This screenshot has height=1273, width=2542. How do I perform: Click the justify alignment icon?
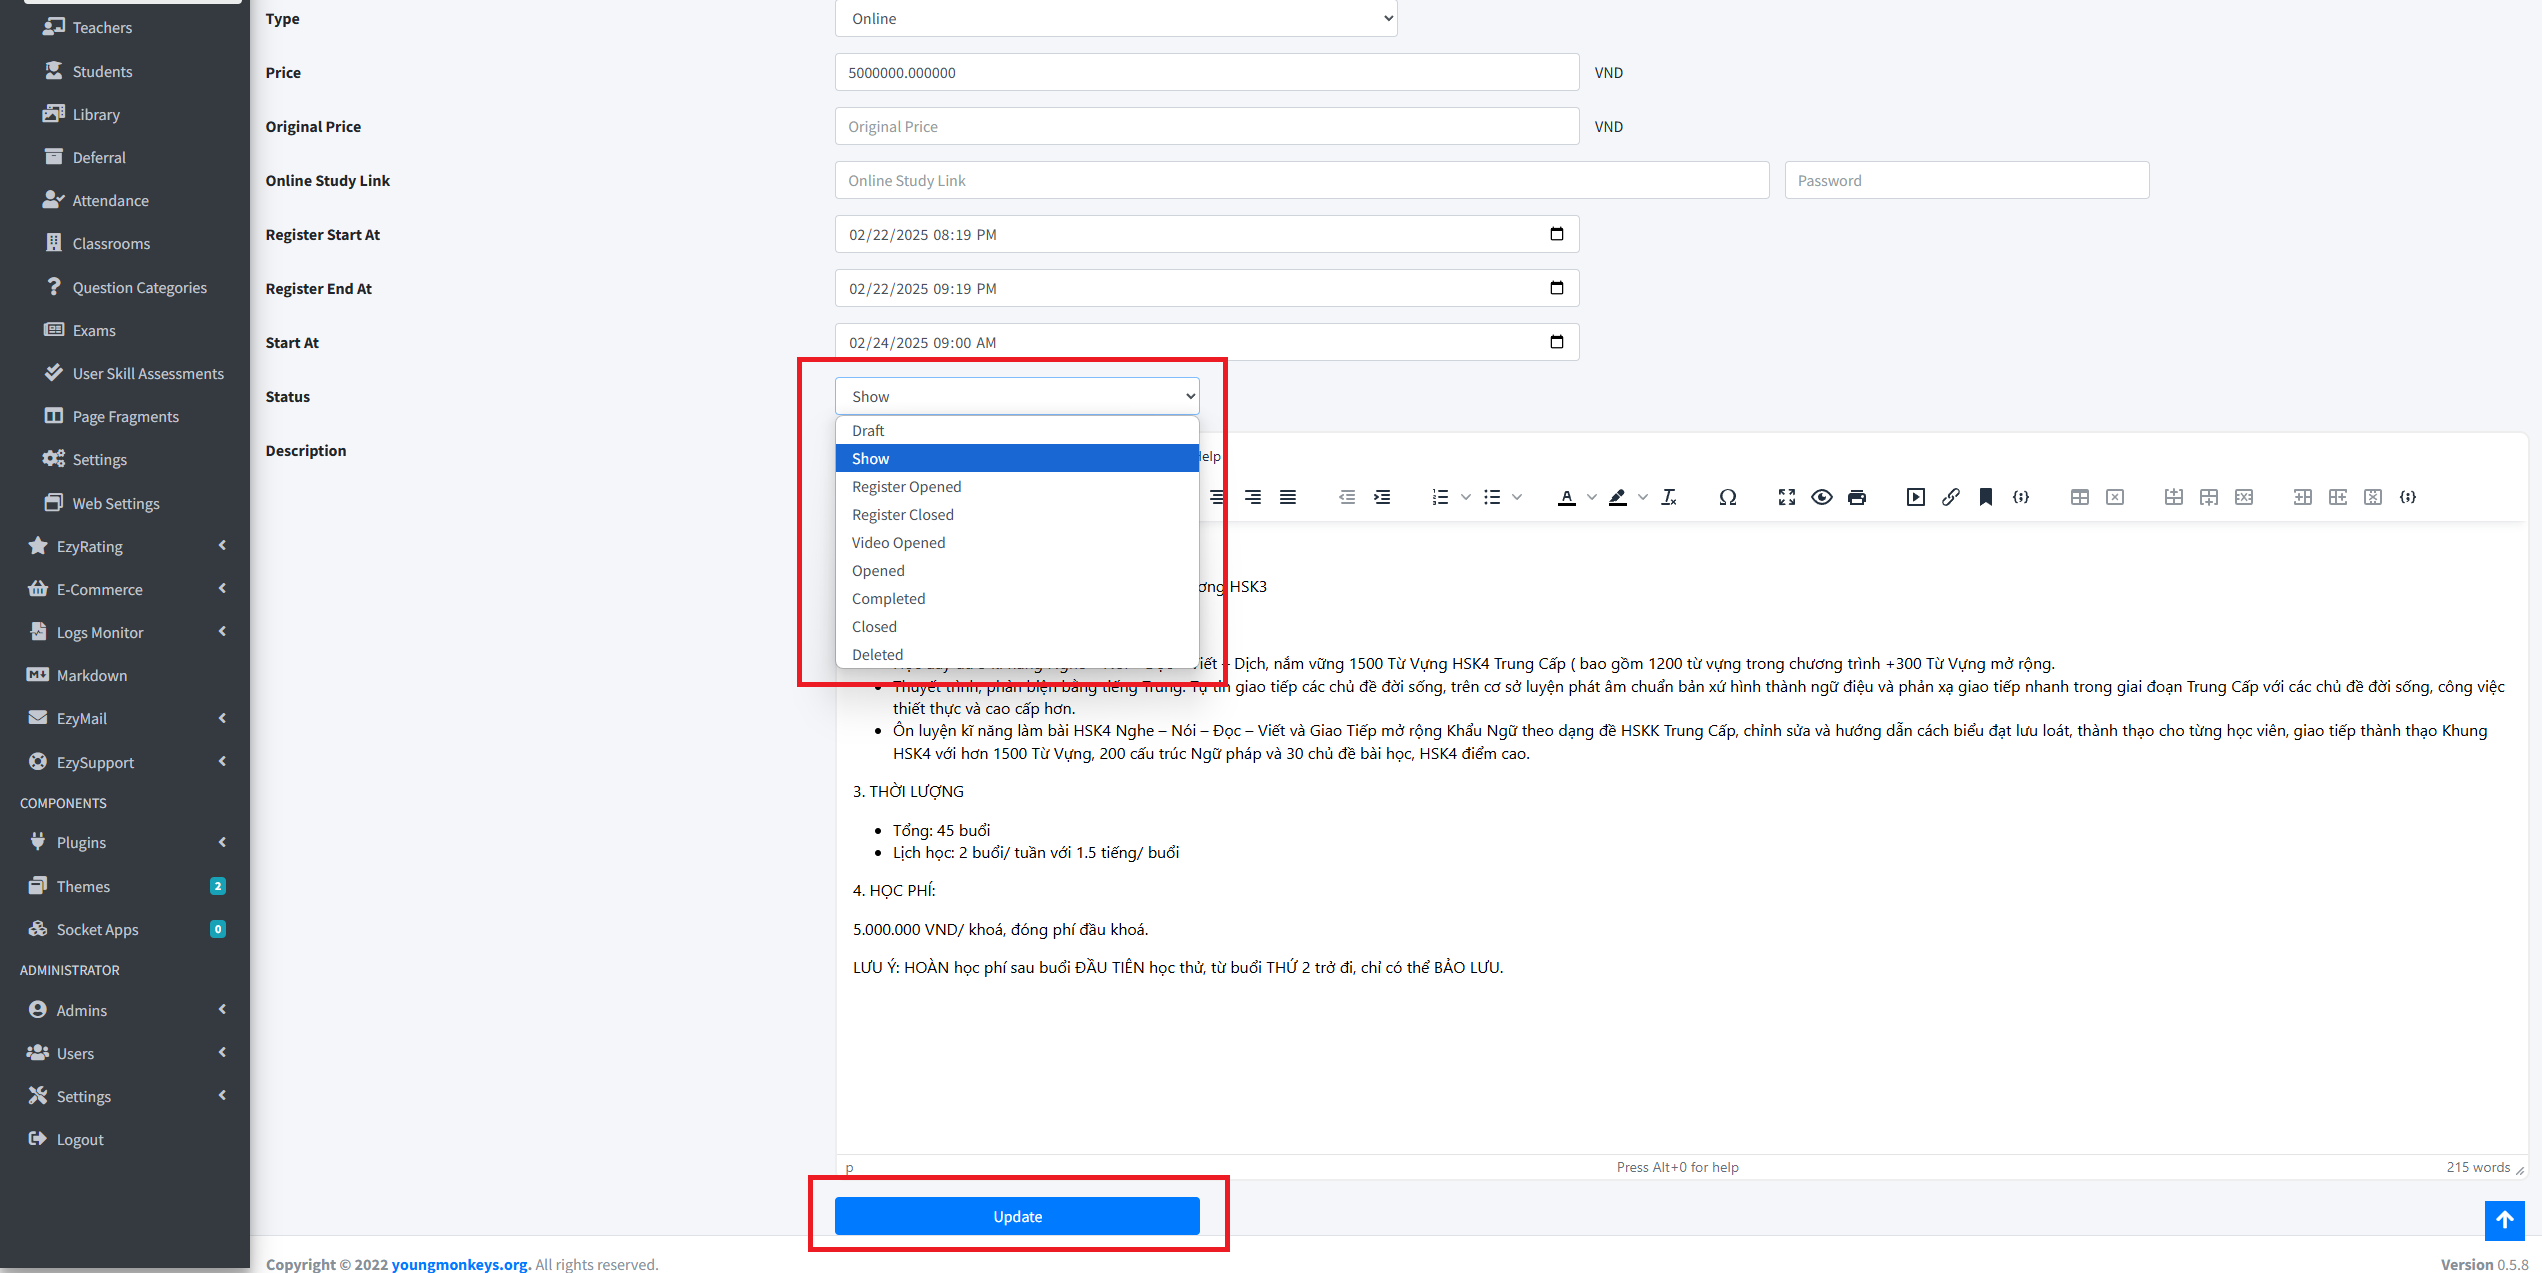(x=1287, y=497)
